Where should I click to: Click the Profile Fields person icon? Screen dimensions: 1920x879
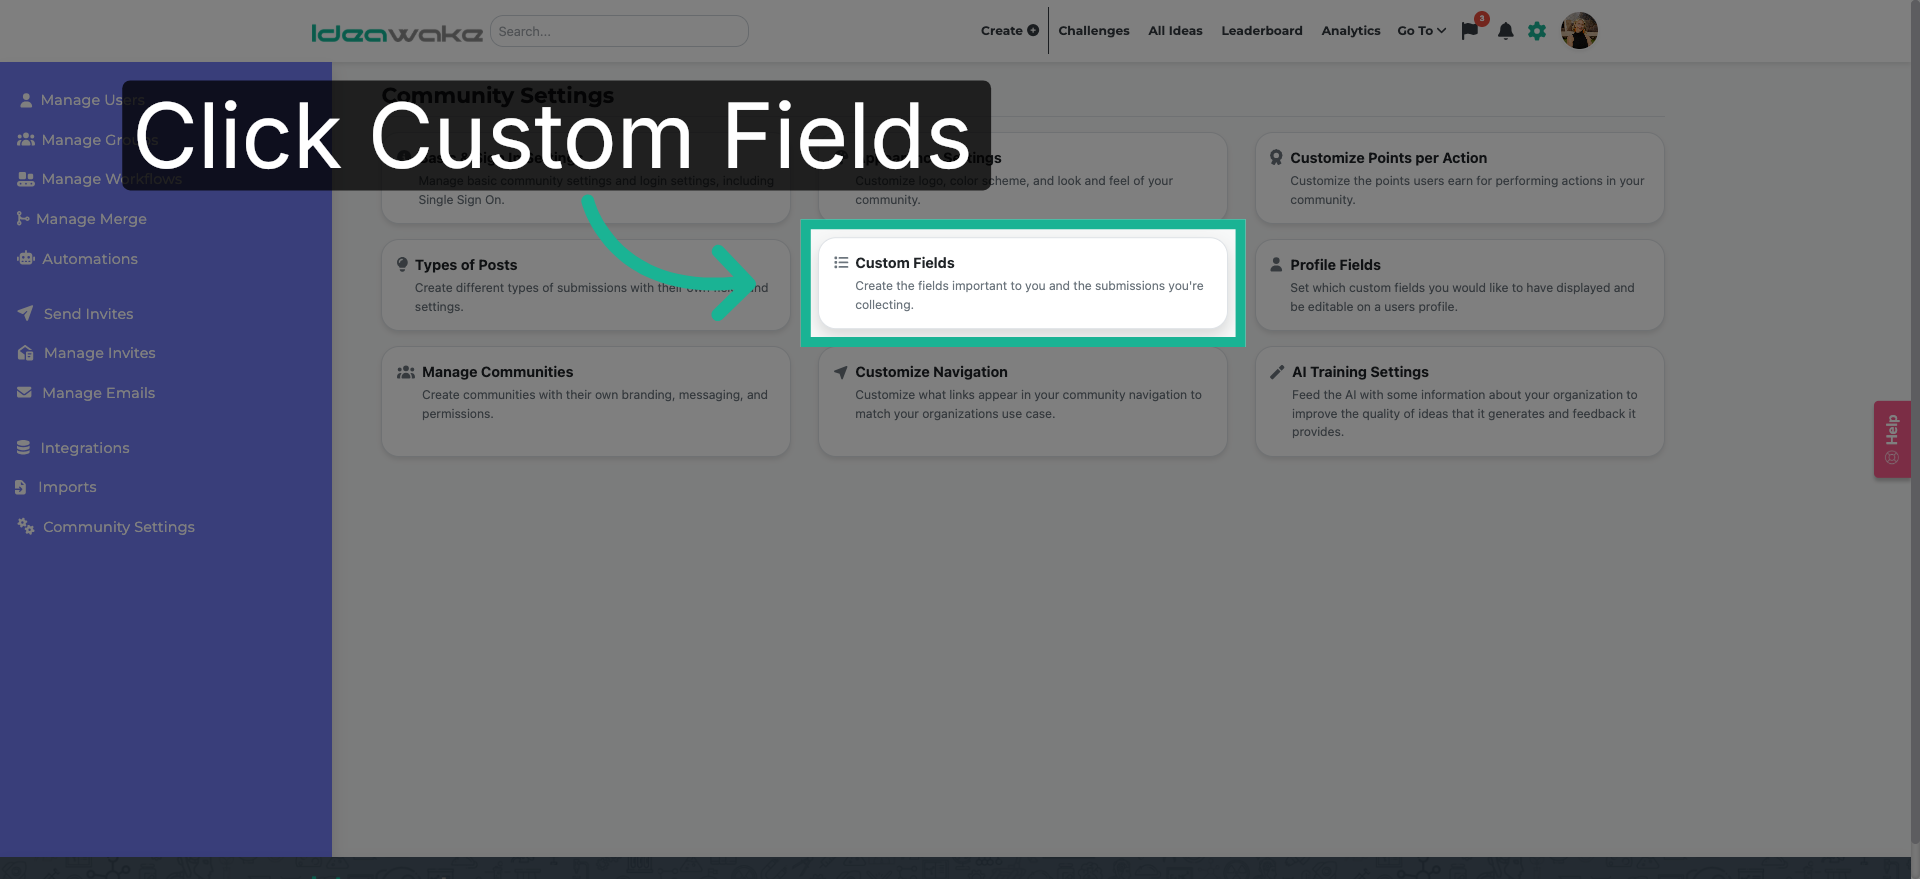[1276, 265]
